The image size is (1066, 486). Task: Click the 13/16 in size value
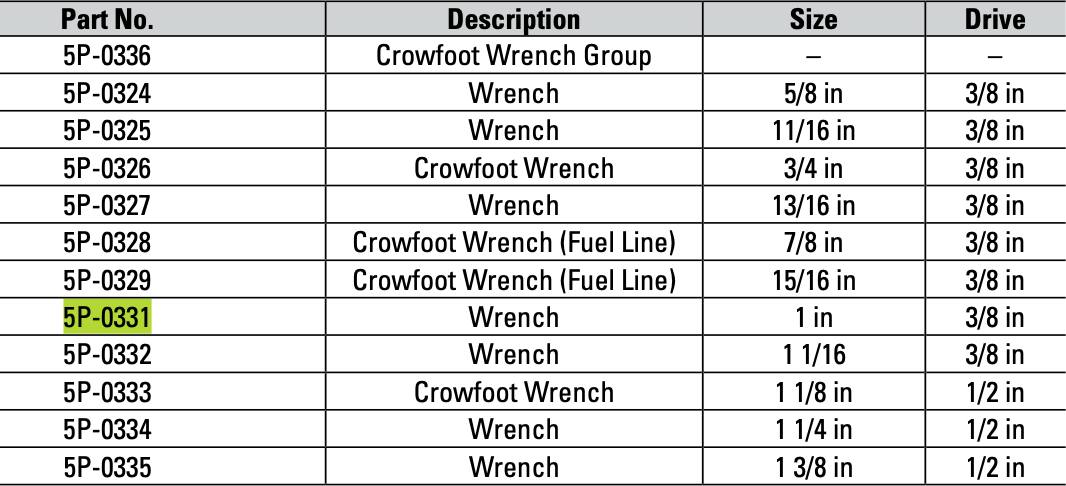(x=812, y=206)
